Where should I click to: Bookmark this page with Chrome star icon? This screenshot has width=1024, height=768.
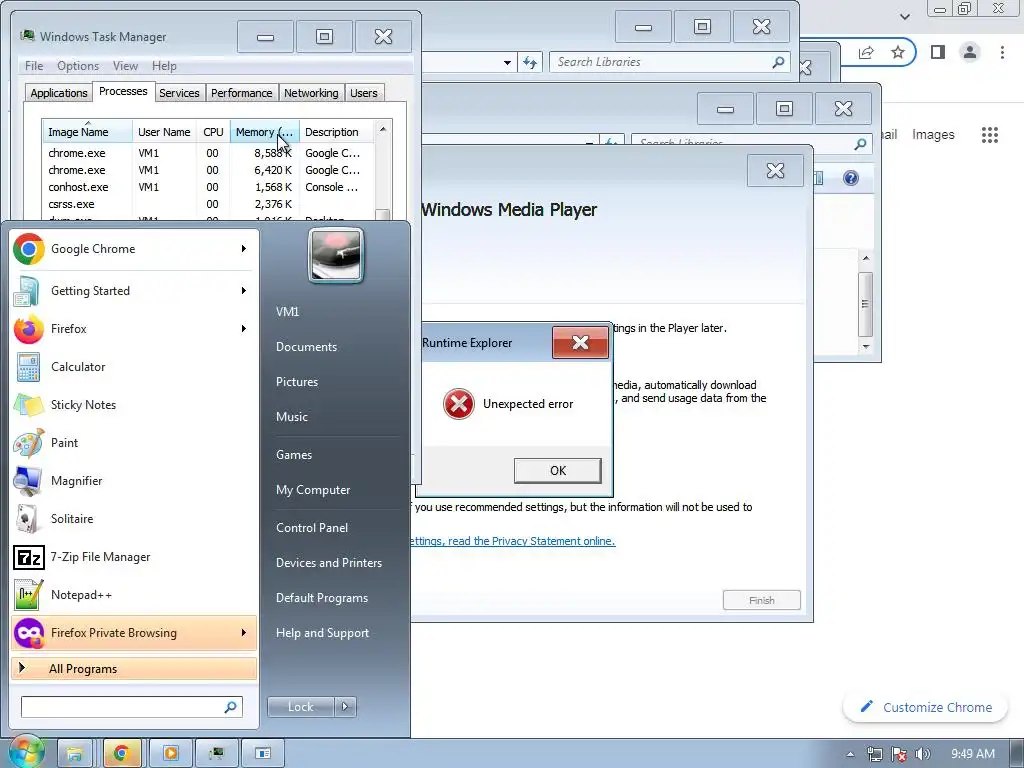pyautogui.click(x=898, y=52)
